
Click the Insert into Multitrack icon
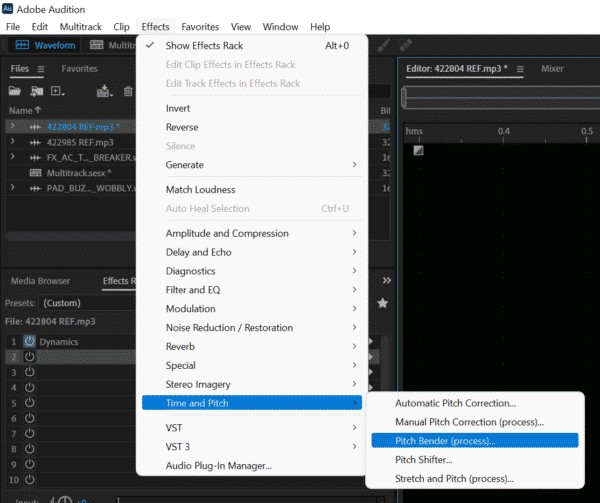pyautogui.click(x=104, y=91)
